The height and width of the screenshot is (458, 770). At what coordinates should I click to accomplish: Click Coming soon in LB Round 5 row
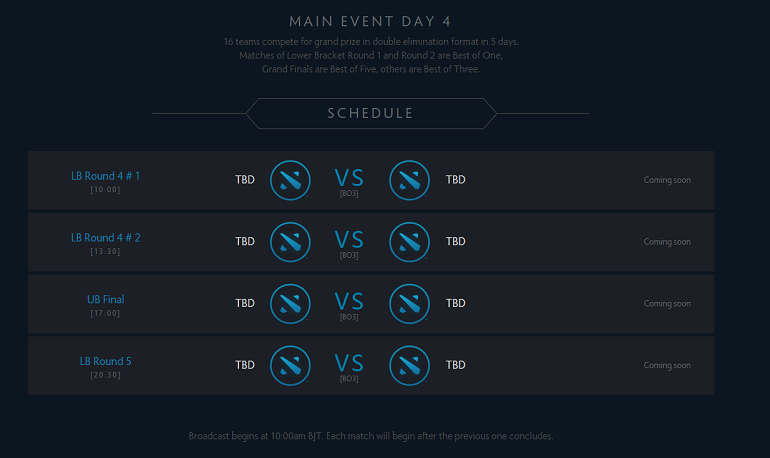[667, 366]
